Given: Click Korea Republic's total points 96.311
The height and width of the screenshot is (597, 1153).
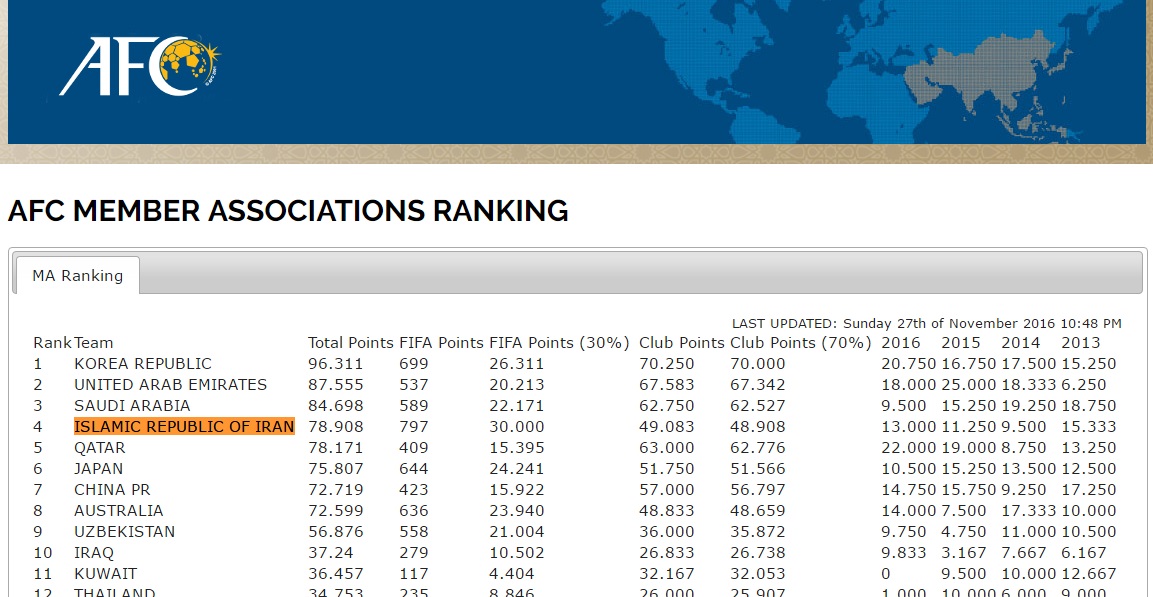Looking at the screenshot, I should tap(335, 364).
